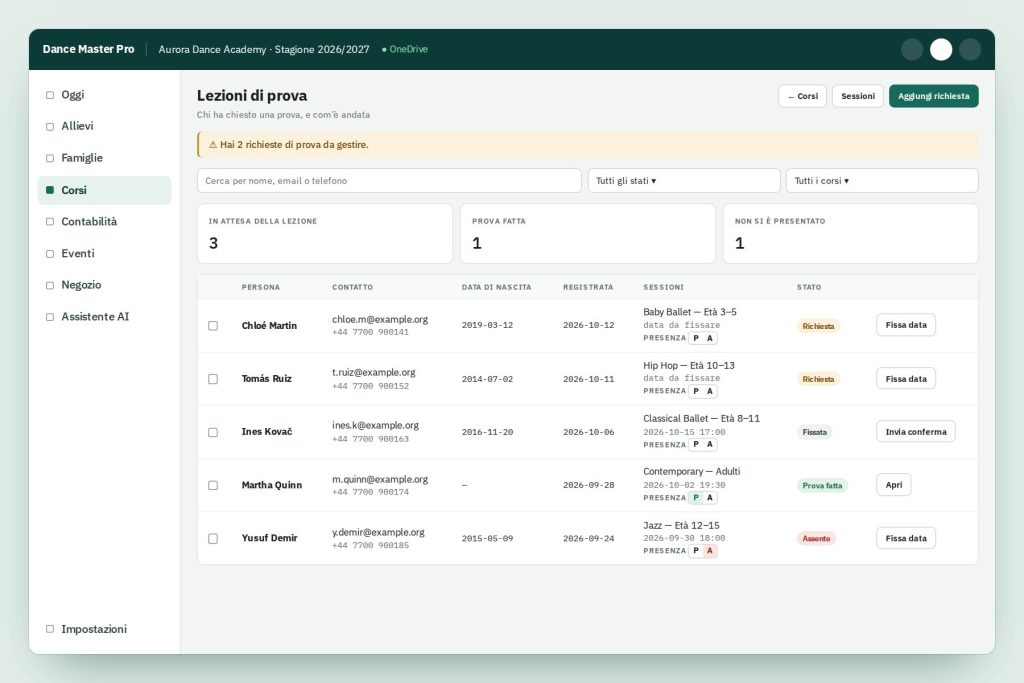The image size is (1024, 683).
Task: Click the leftmost dark circle in the header
Action: (912, 50)
